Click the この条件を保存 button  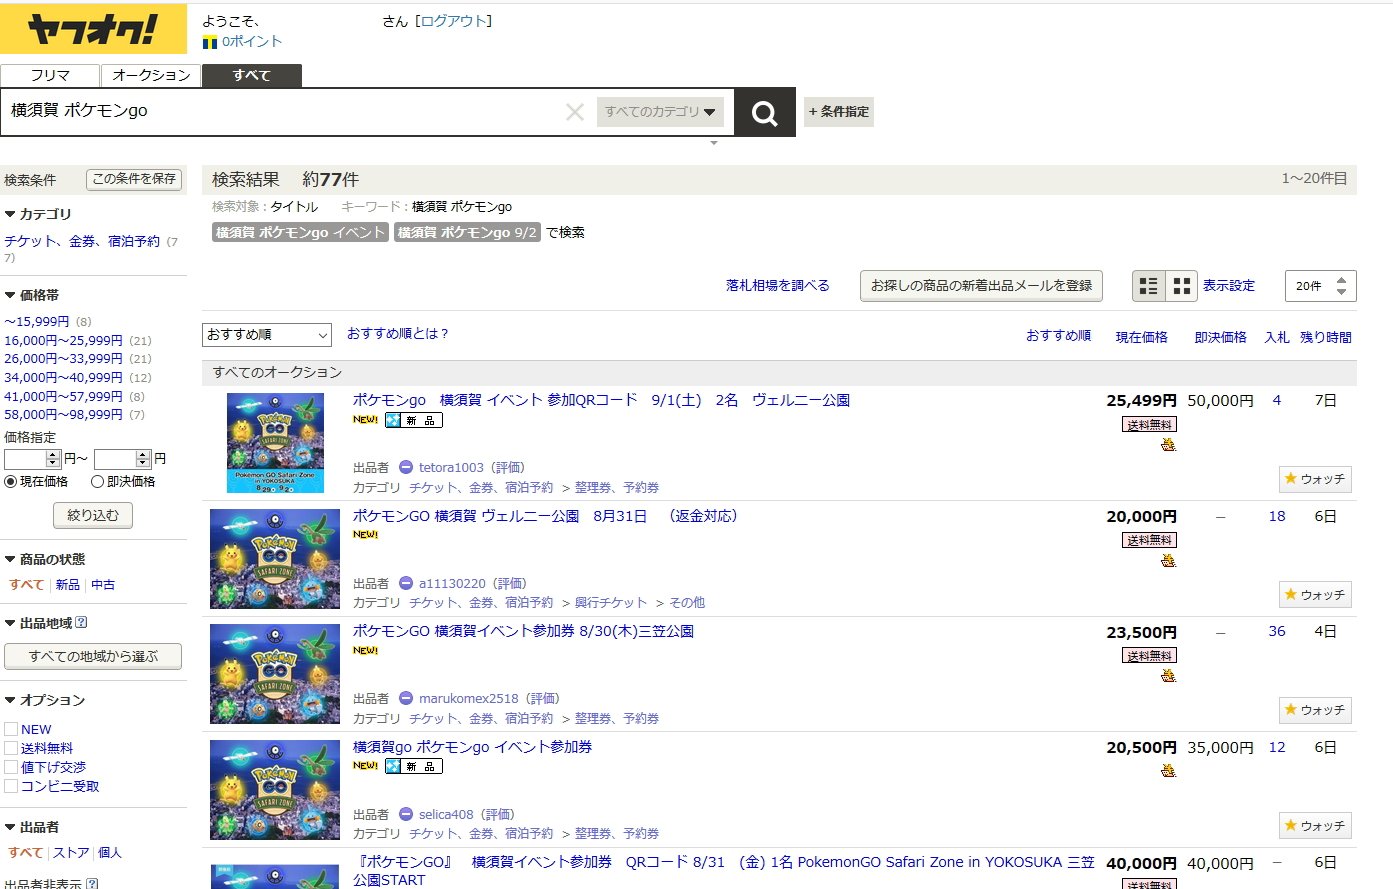point(134,179)
